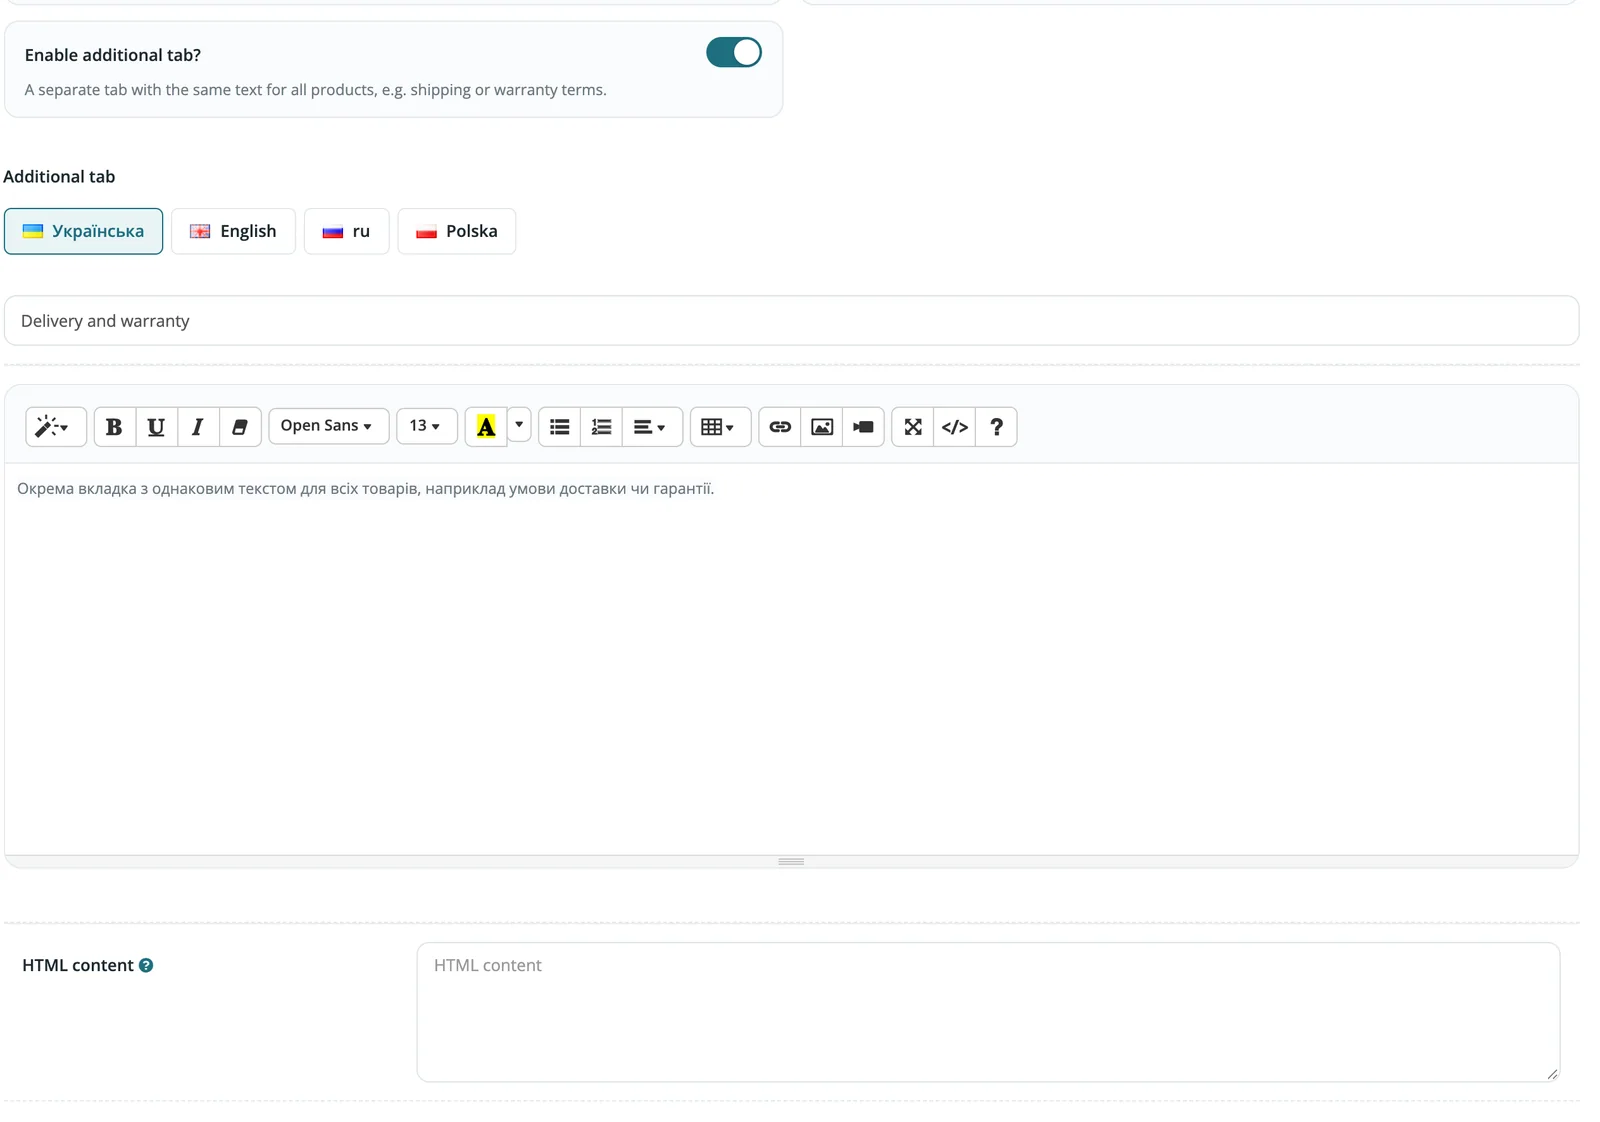Open code view with </> icon
This screenshot has width=1600, height=1122.
click(x=955, y=427)
